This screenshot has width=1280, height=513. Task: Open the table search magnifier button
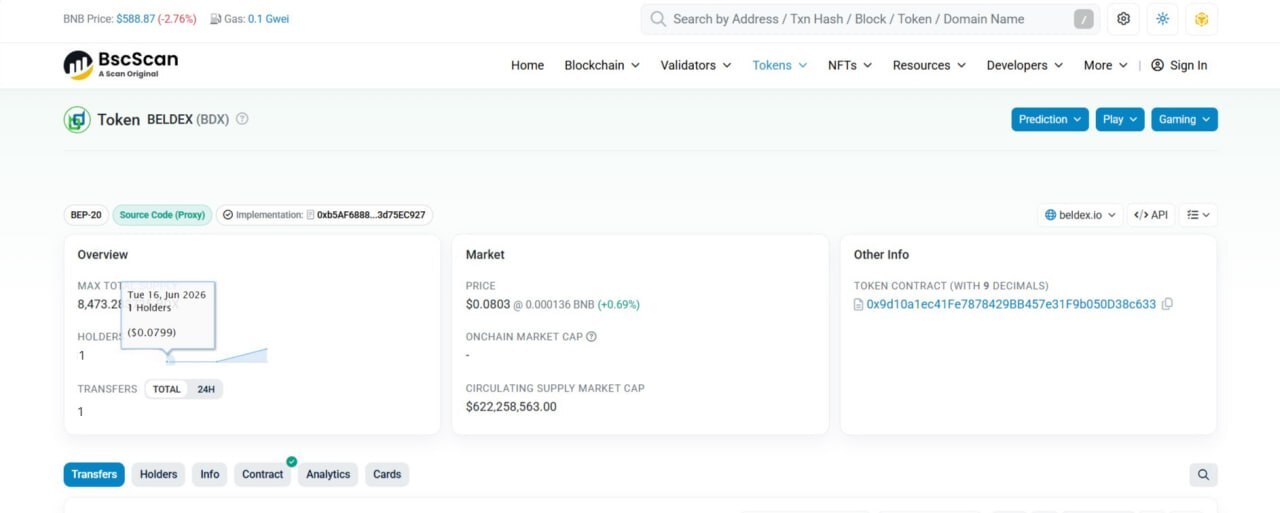tap(1203, 475)
